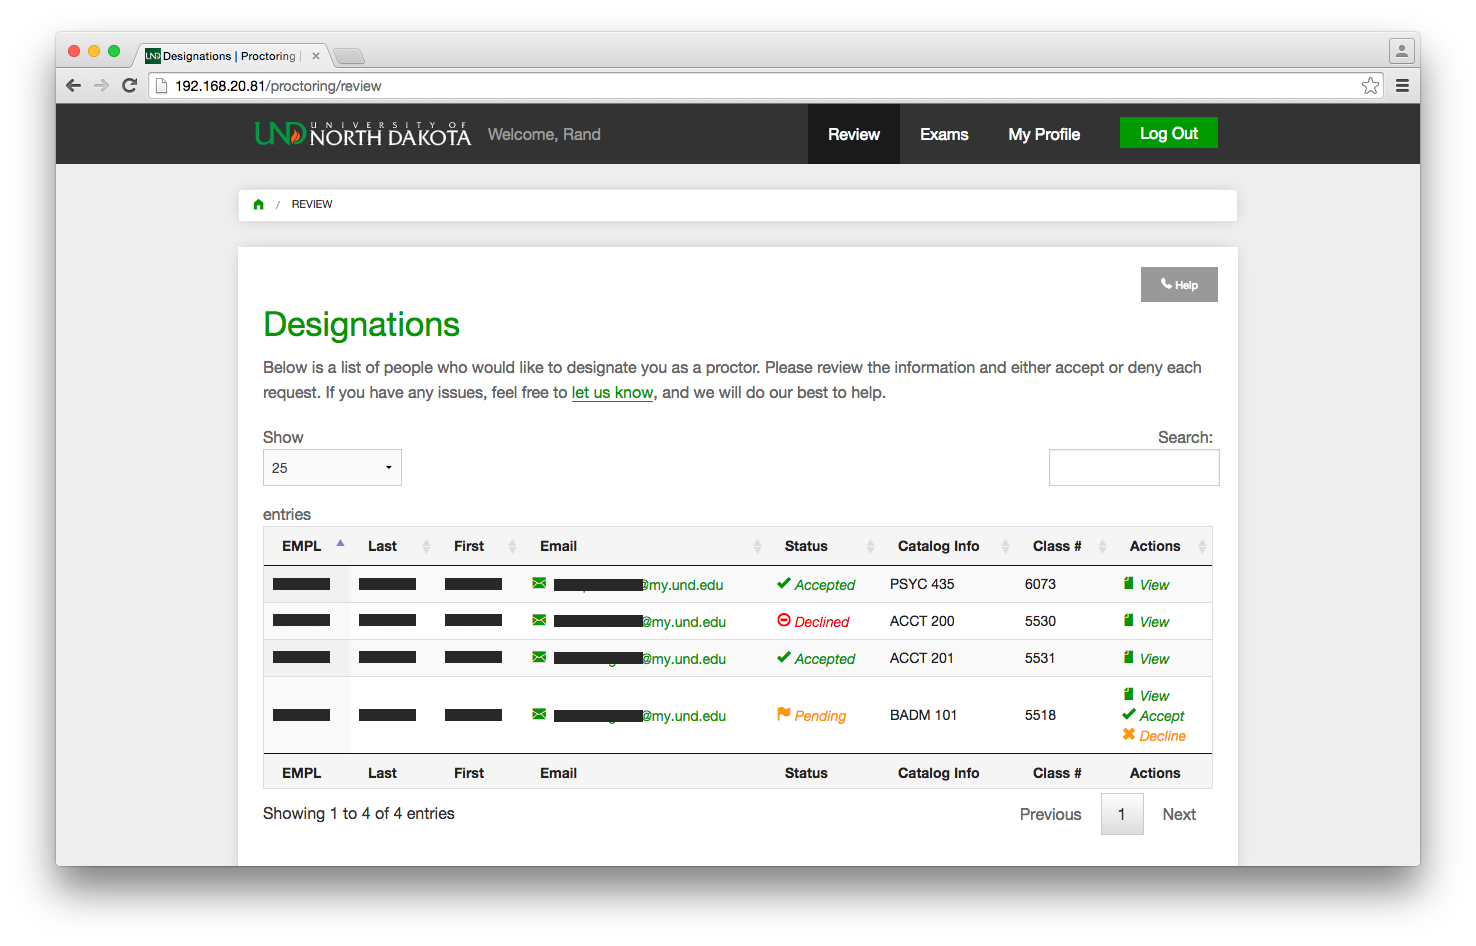Select page 1 in pagination

point(1122,814)
